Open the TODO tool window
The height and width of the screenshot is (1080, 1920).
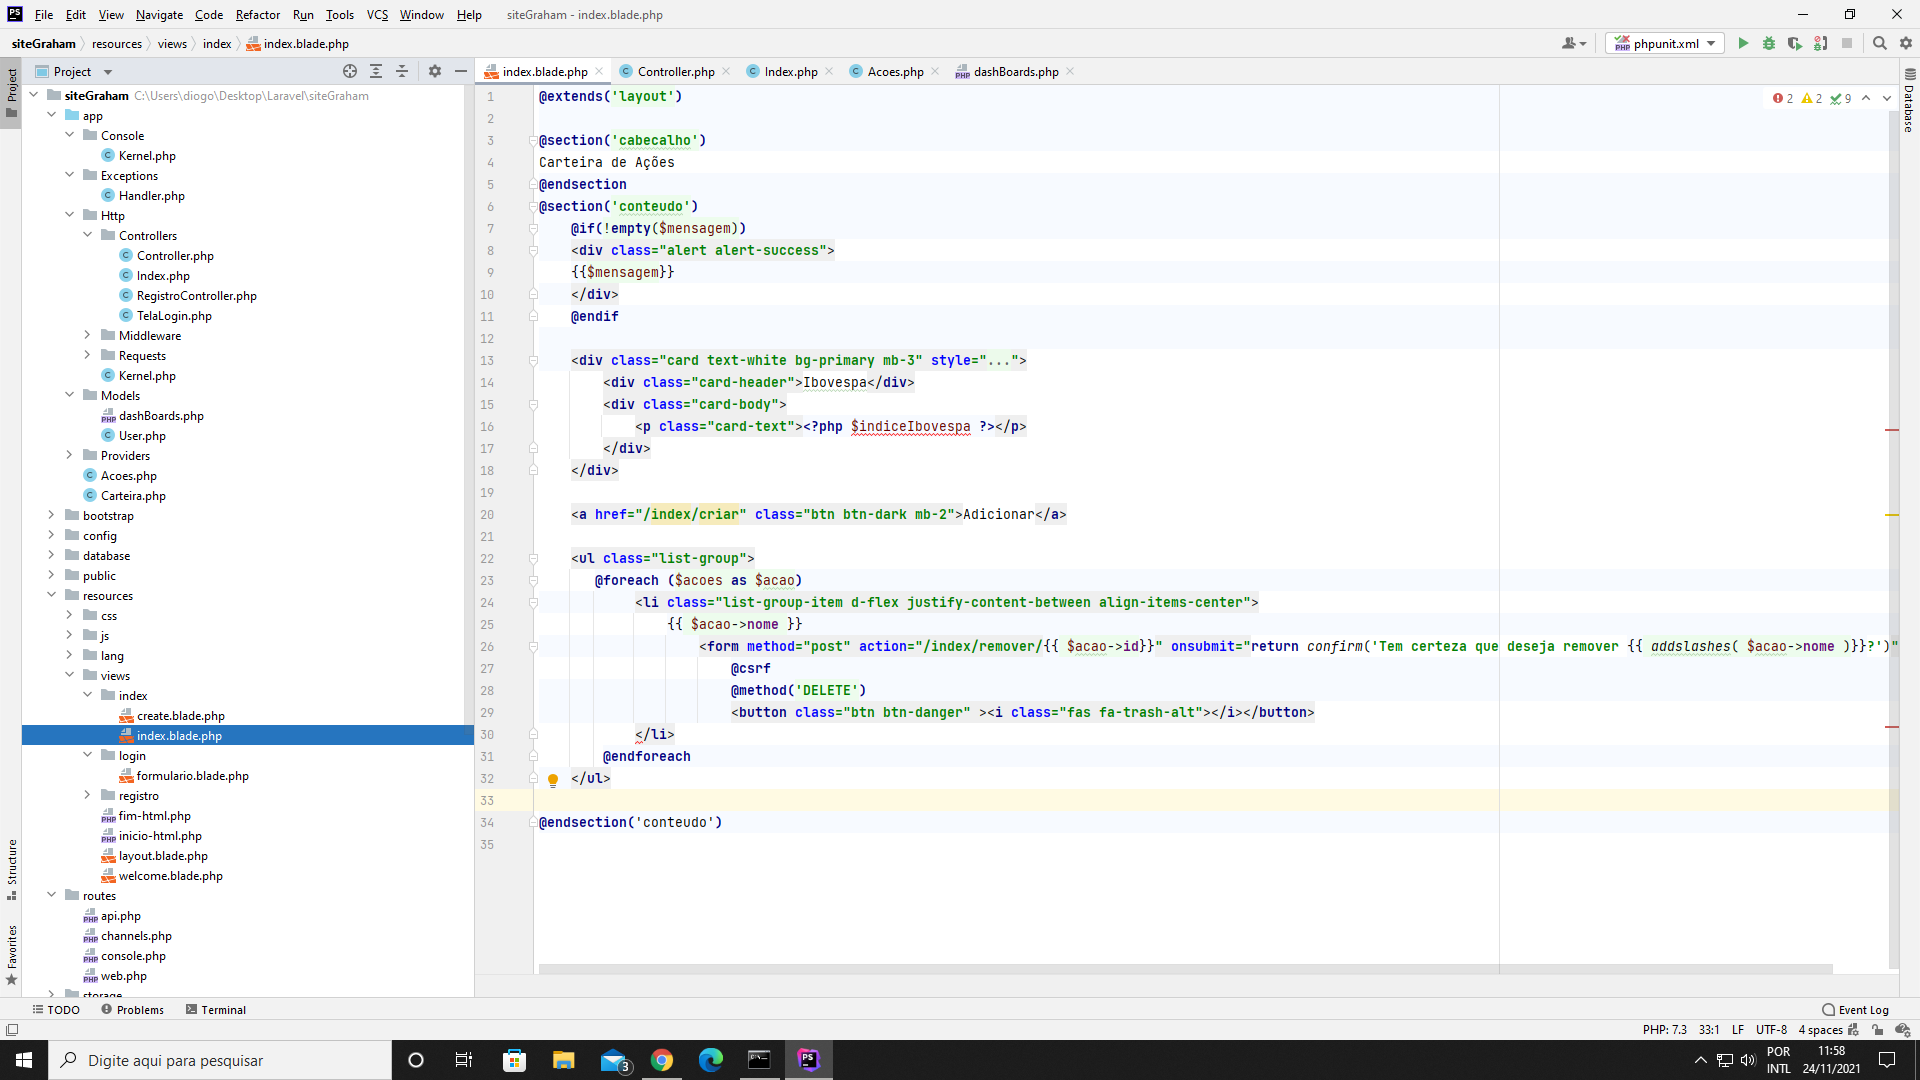pyautogui.click(x=56, y=1010)
